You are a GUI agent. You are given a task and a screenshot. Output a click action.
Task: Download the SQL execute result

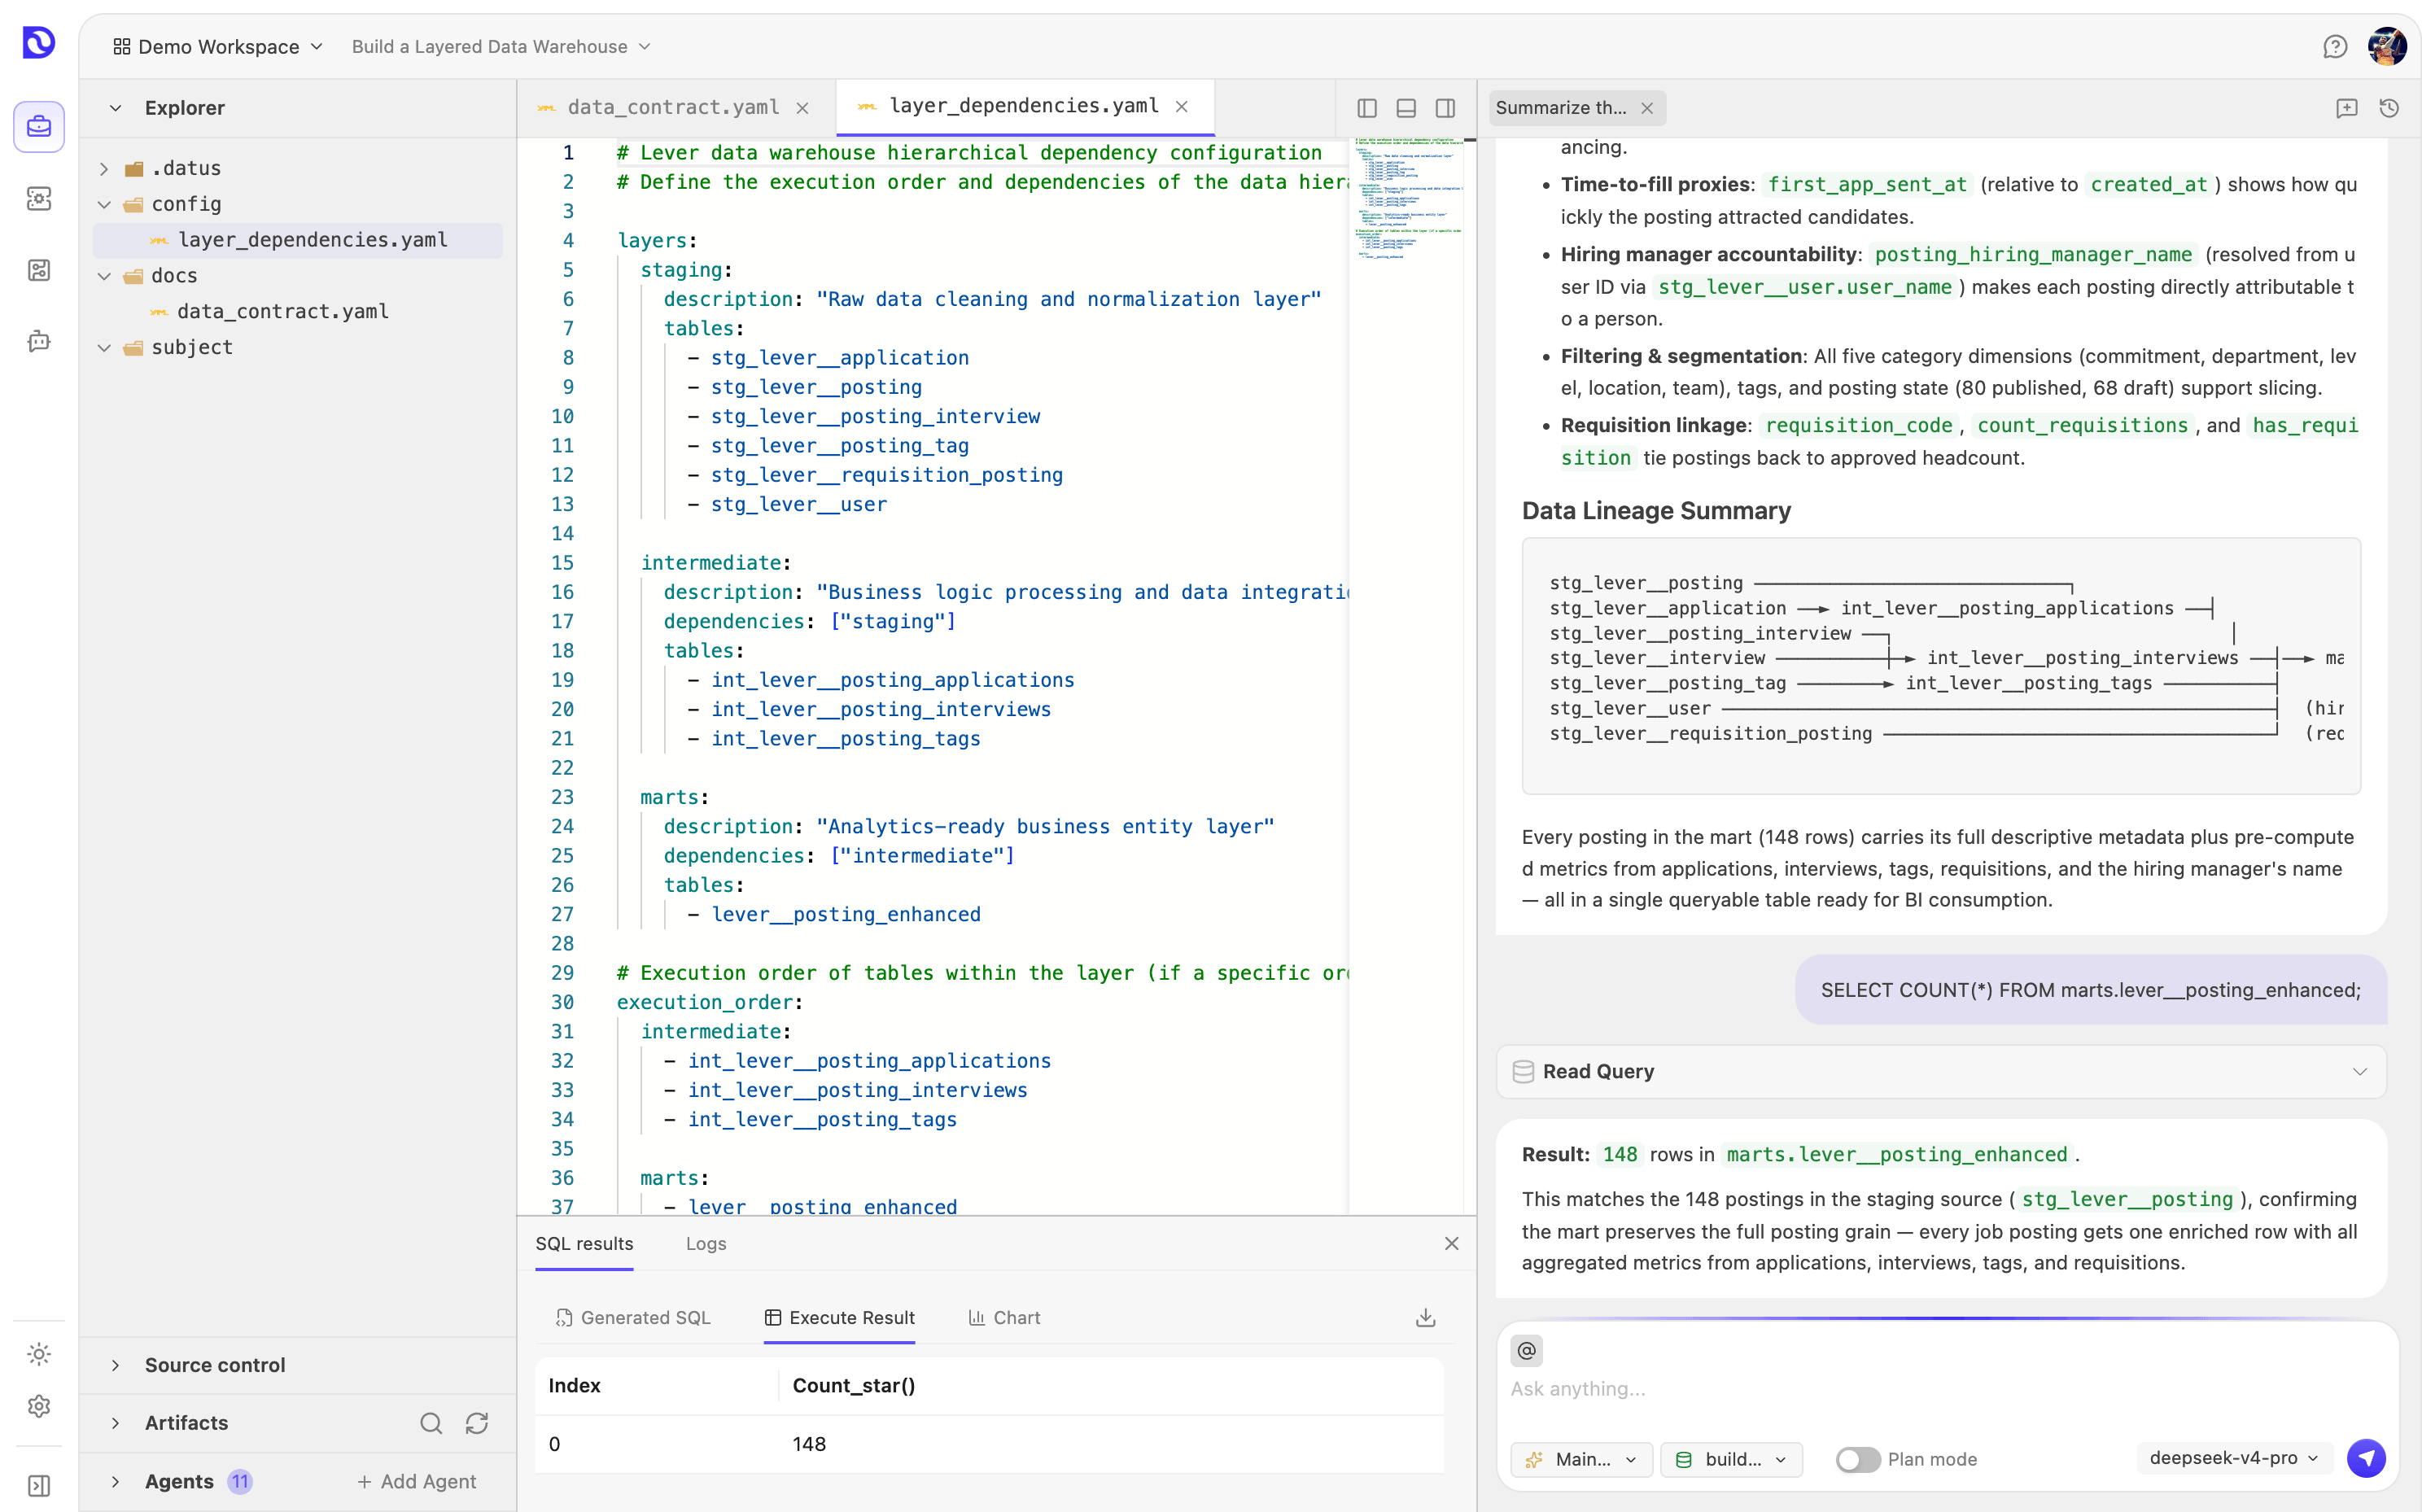1426,1318
